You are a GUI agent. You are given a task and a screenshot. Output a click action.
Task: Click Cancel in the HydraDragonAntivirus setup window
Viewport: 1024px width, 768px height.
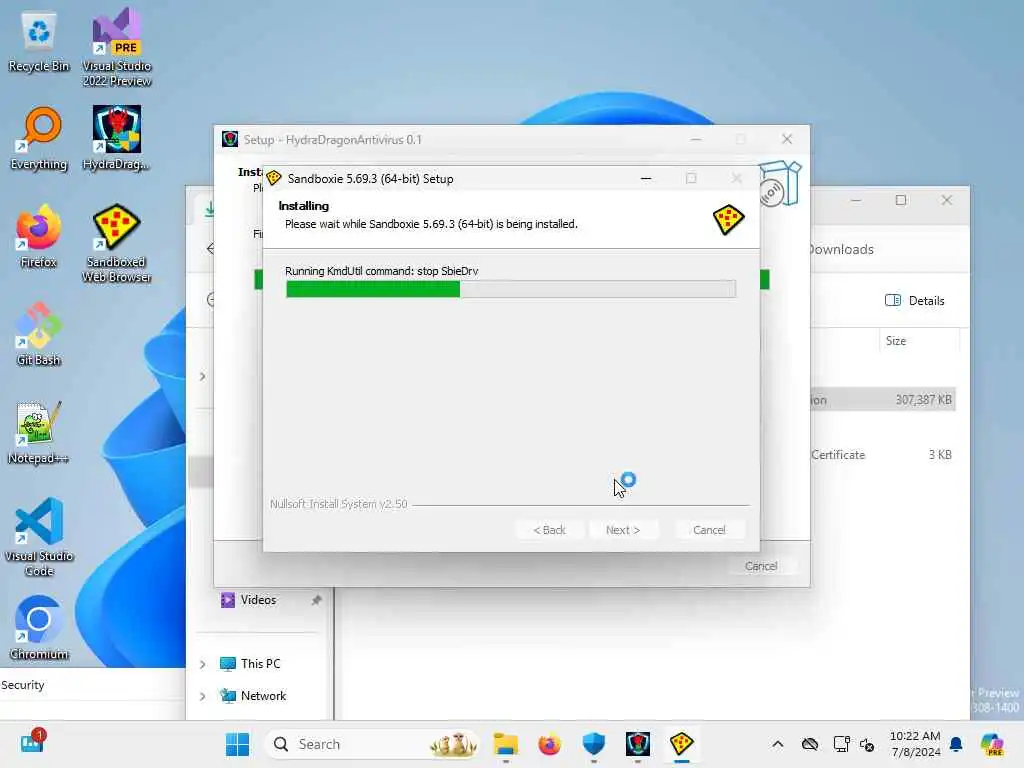tap(761, 566)
